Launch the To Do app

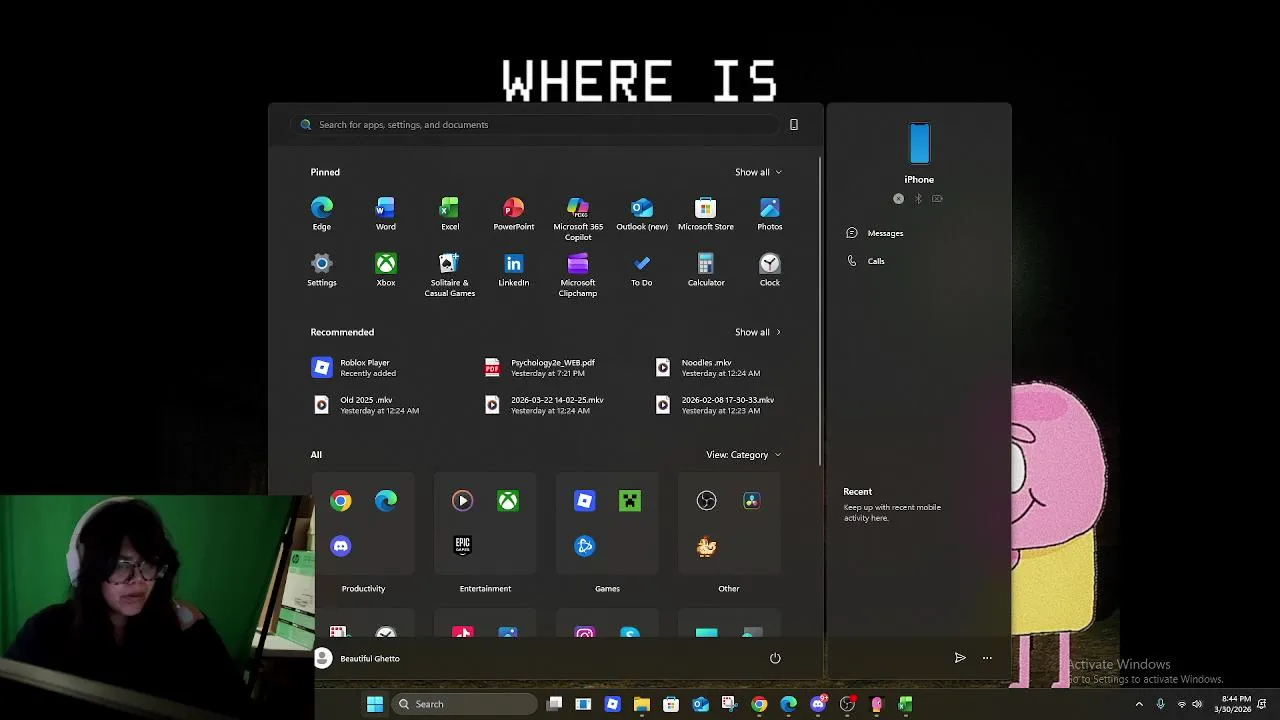(641, 269)
